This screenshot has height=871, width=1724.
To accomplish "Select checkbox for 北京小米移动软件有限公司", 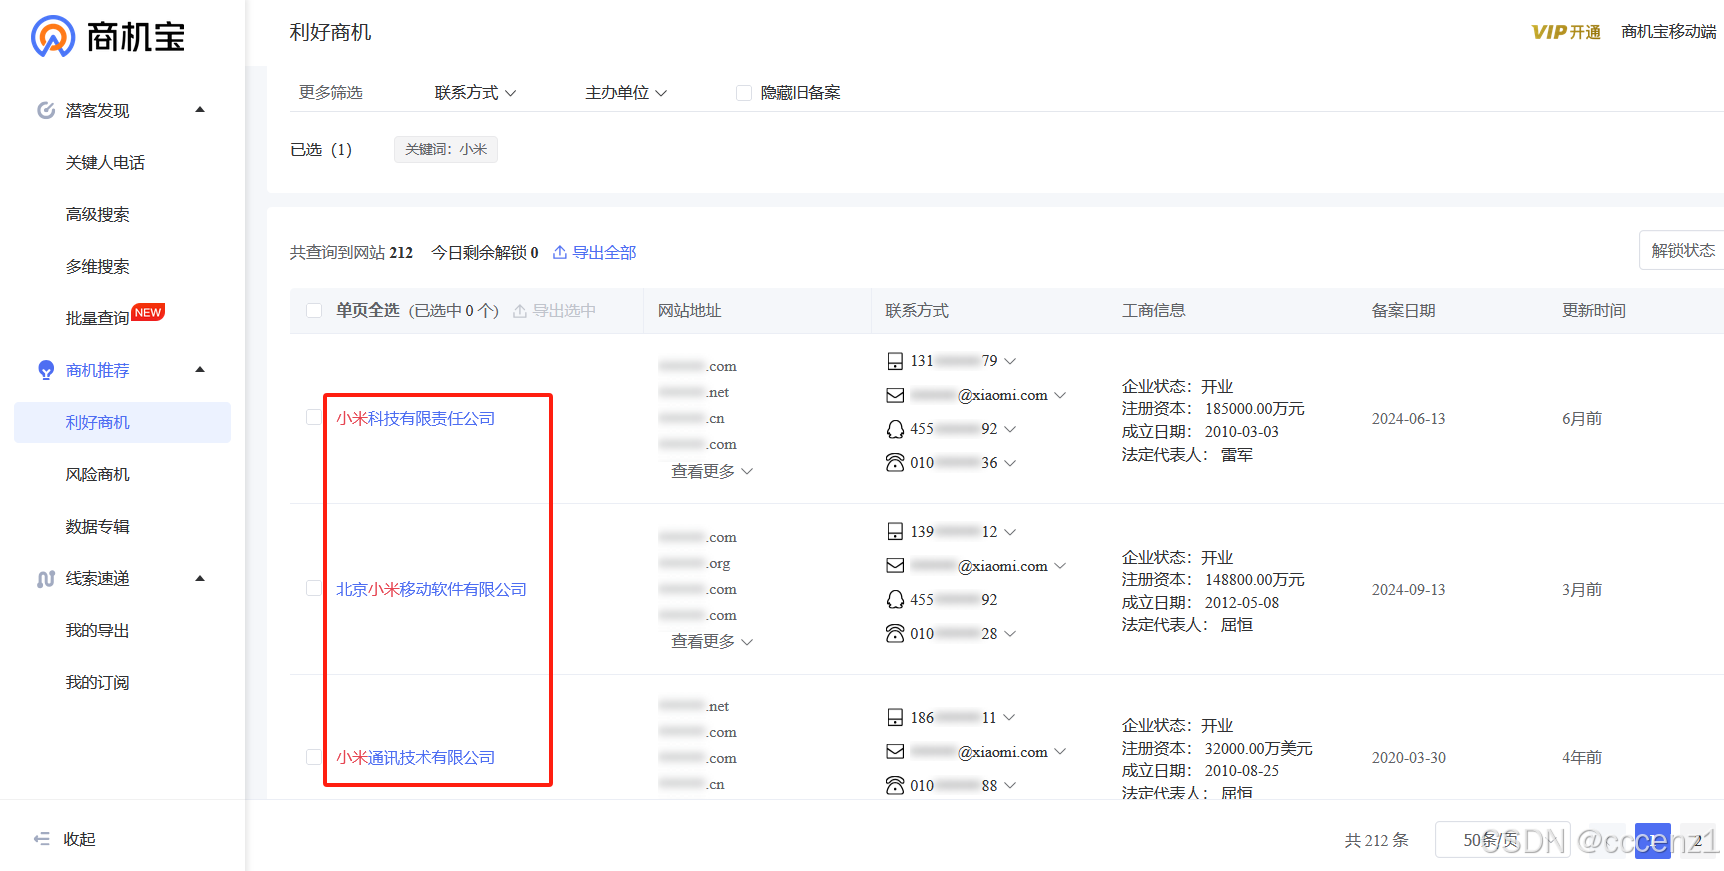I will coord(314,589).
